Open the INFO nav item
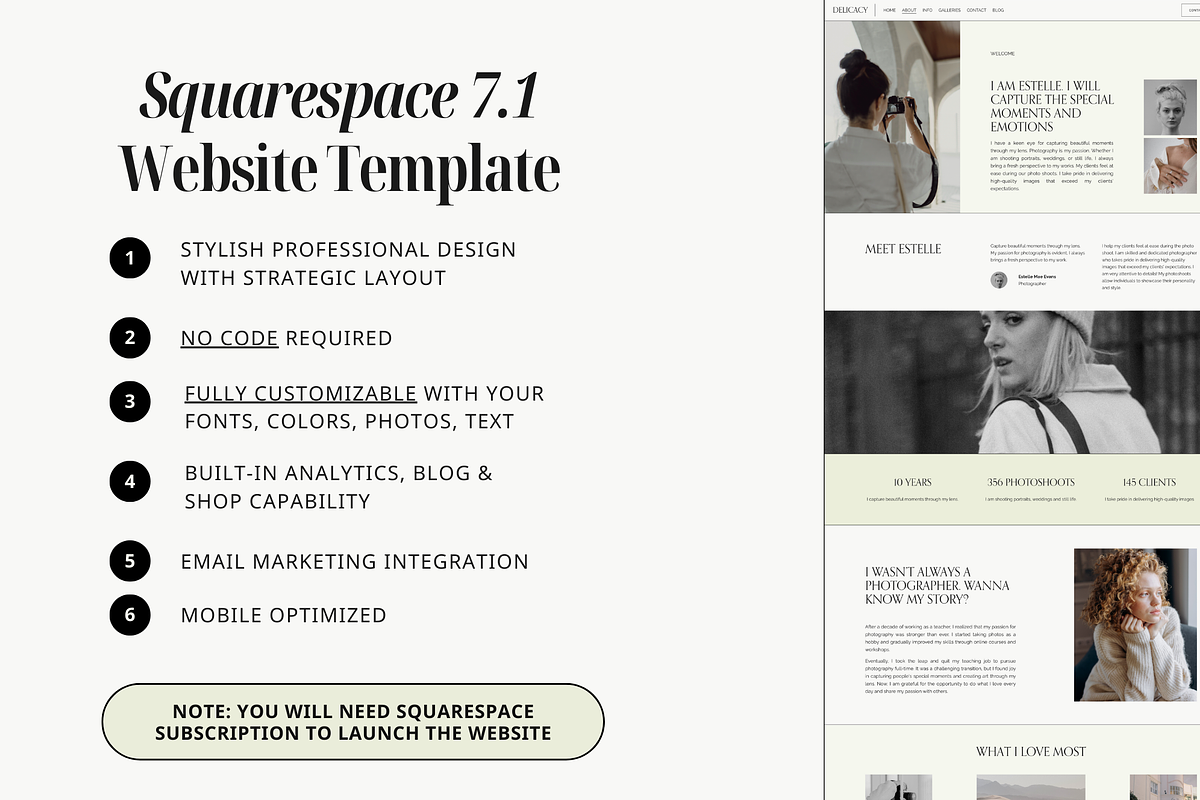 pyautogui.click(x=928, y=10)
